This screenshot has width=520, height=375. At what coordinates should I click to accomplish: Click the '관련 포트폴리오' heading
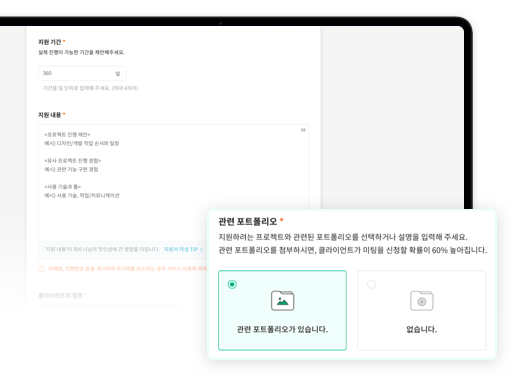[x=248, y=222]
